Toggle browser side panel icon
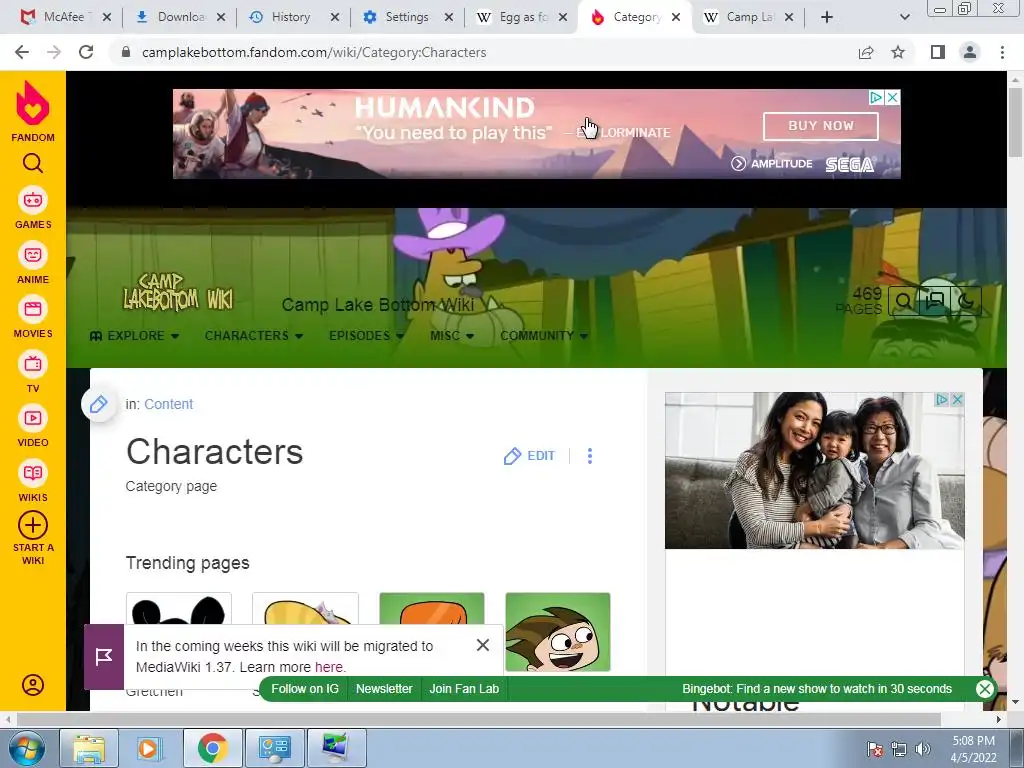The image size is (1024, 768). 938,52
